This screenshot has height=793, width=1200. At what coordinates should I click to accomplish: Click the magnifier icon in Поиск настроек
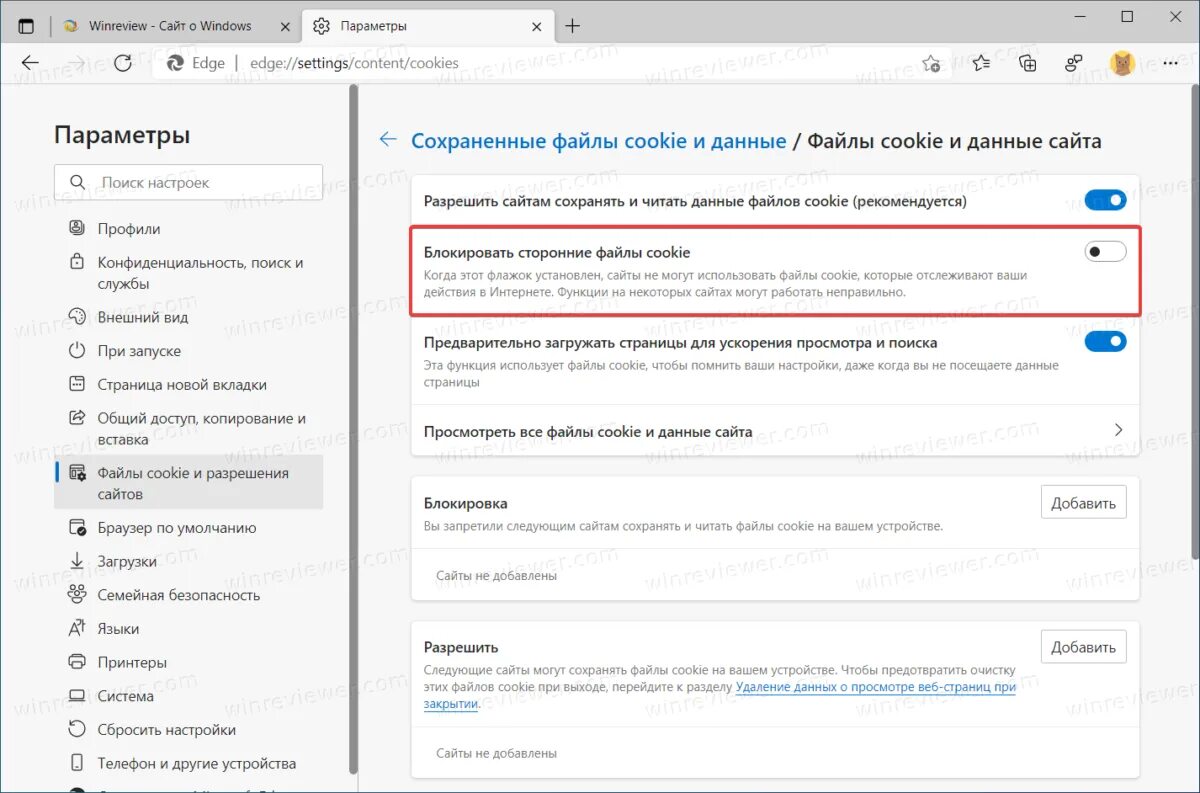coord(78,183)
